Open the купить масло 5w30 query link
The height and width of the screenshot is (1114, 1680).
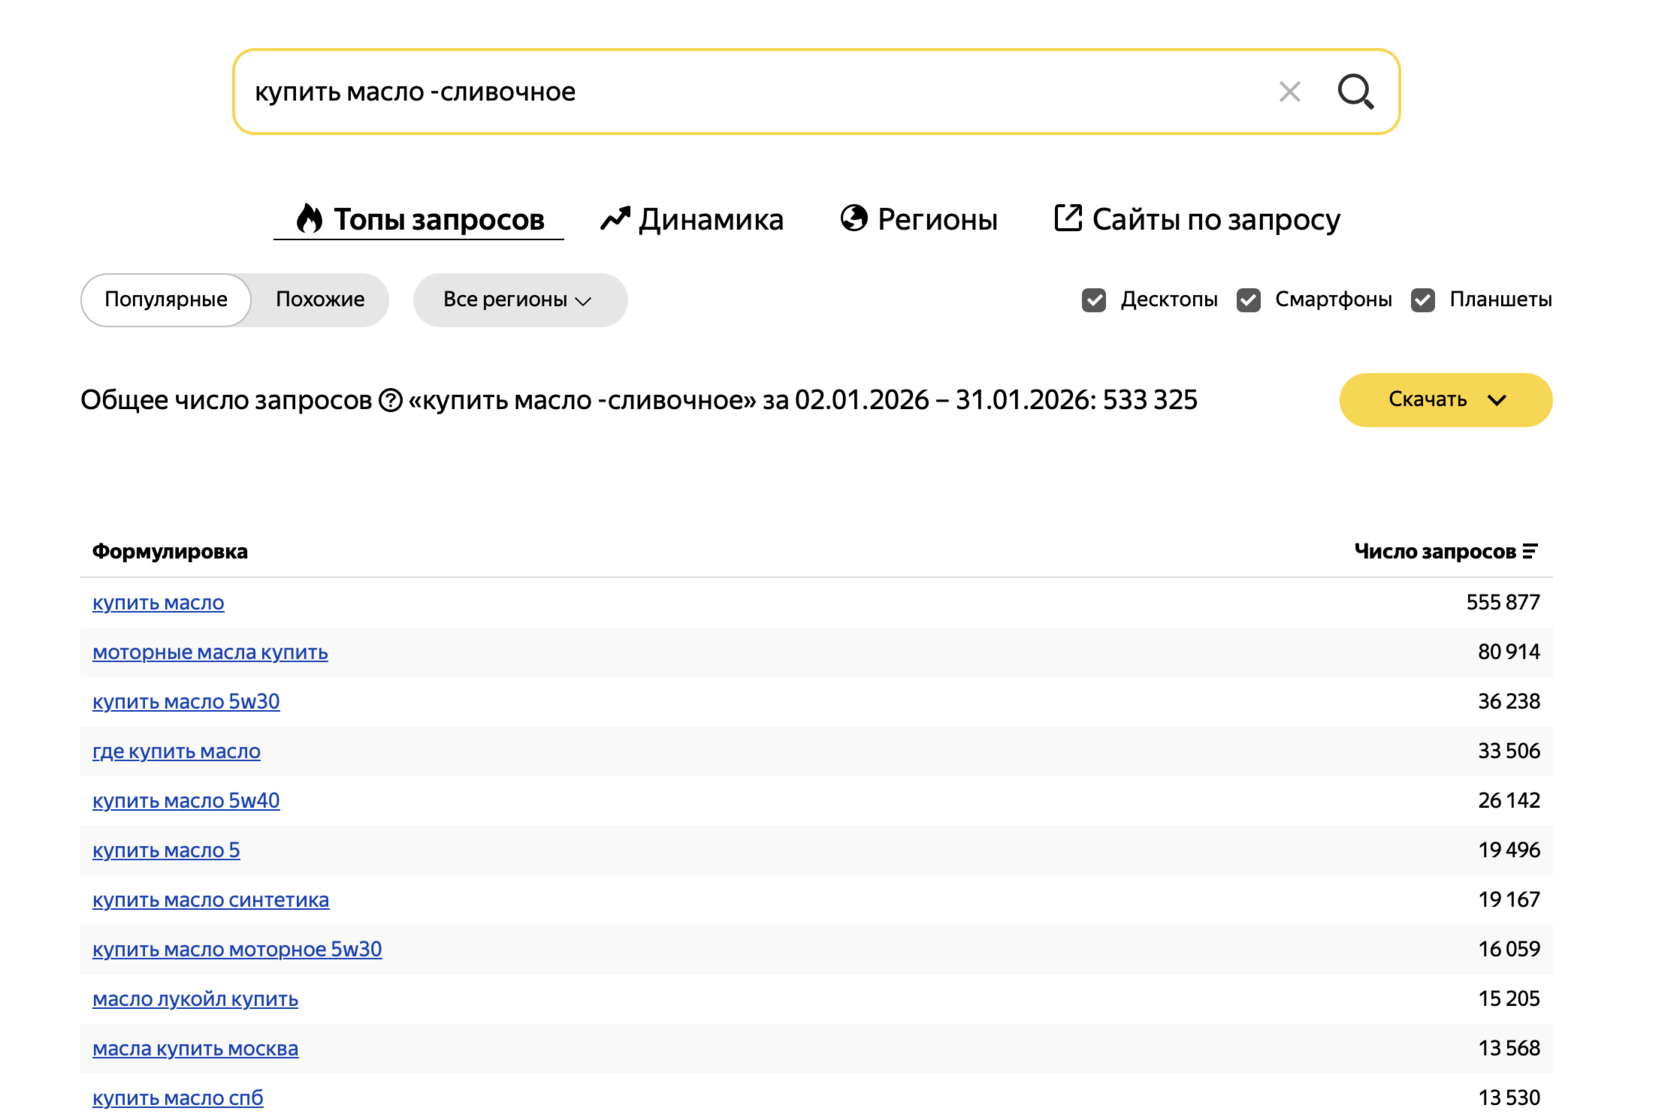pos(186,701)
